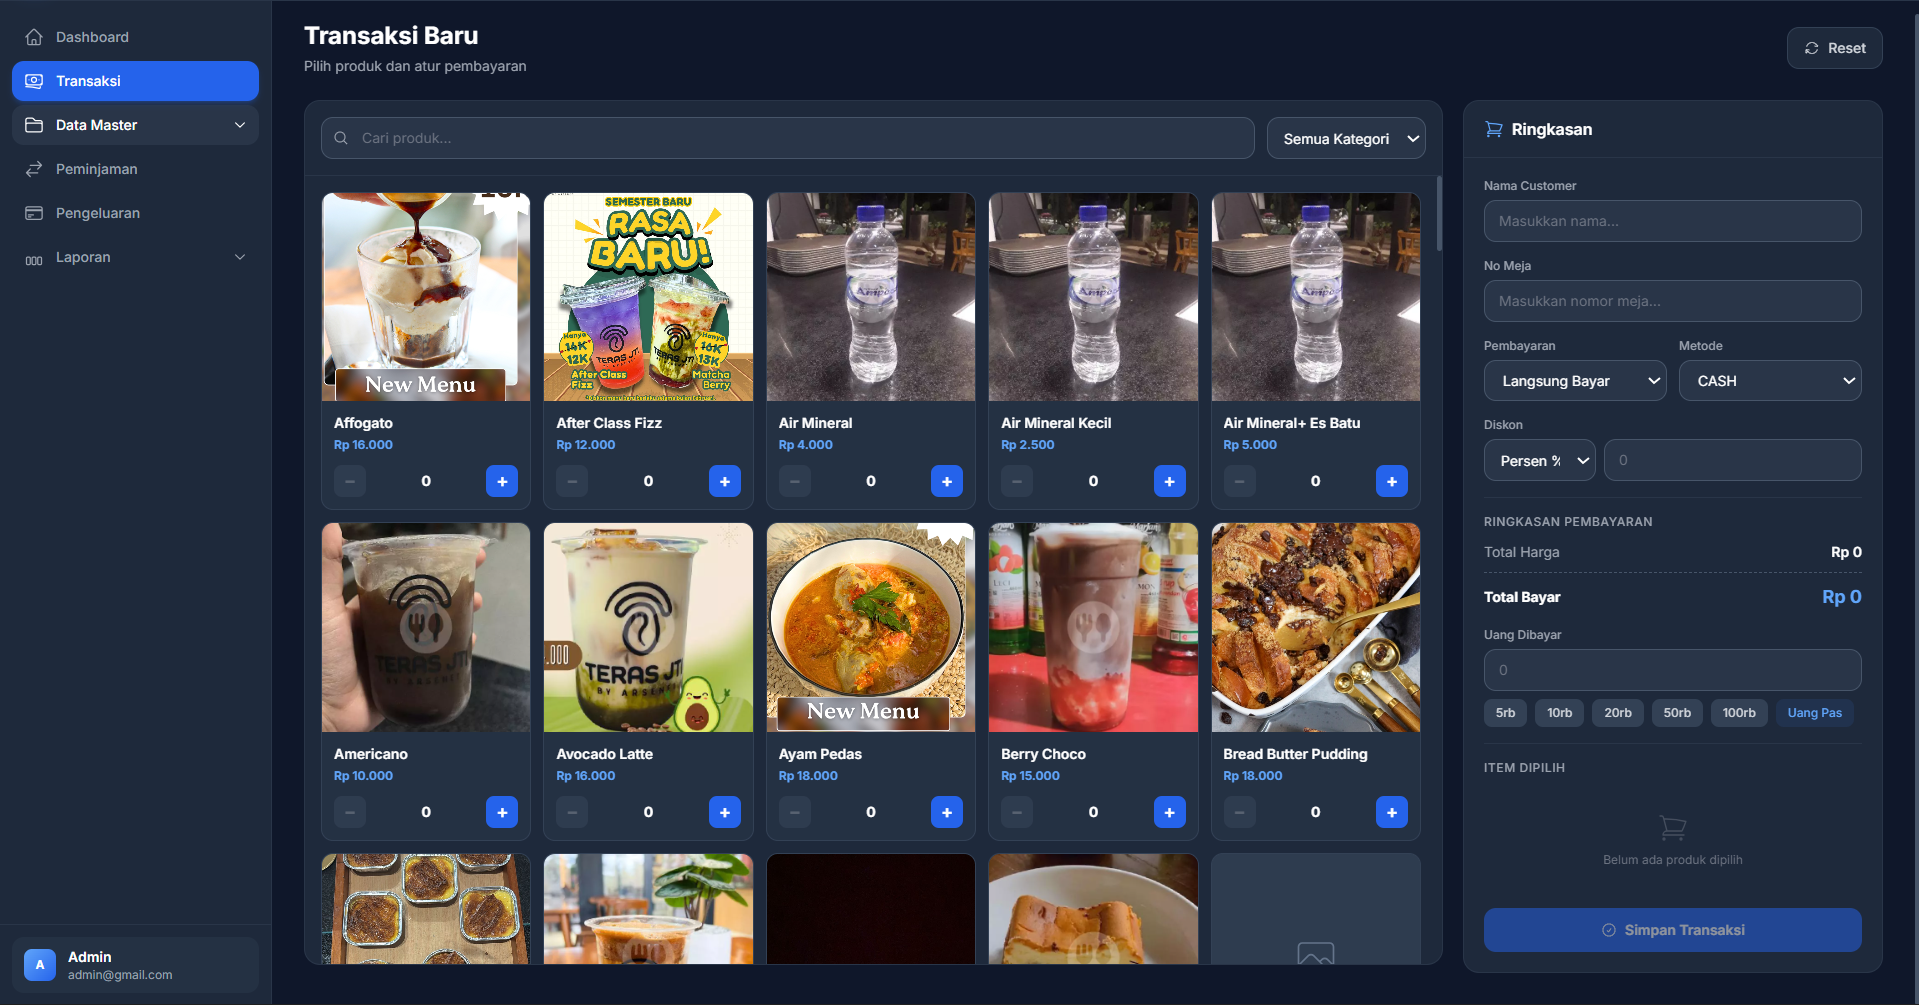1919x1005 pixels.
Task: Decrease After Class Fizz quantity
Action: pyautogui.click(x=572, y=481)
